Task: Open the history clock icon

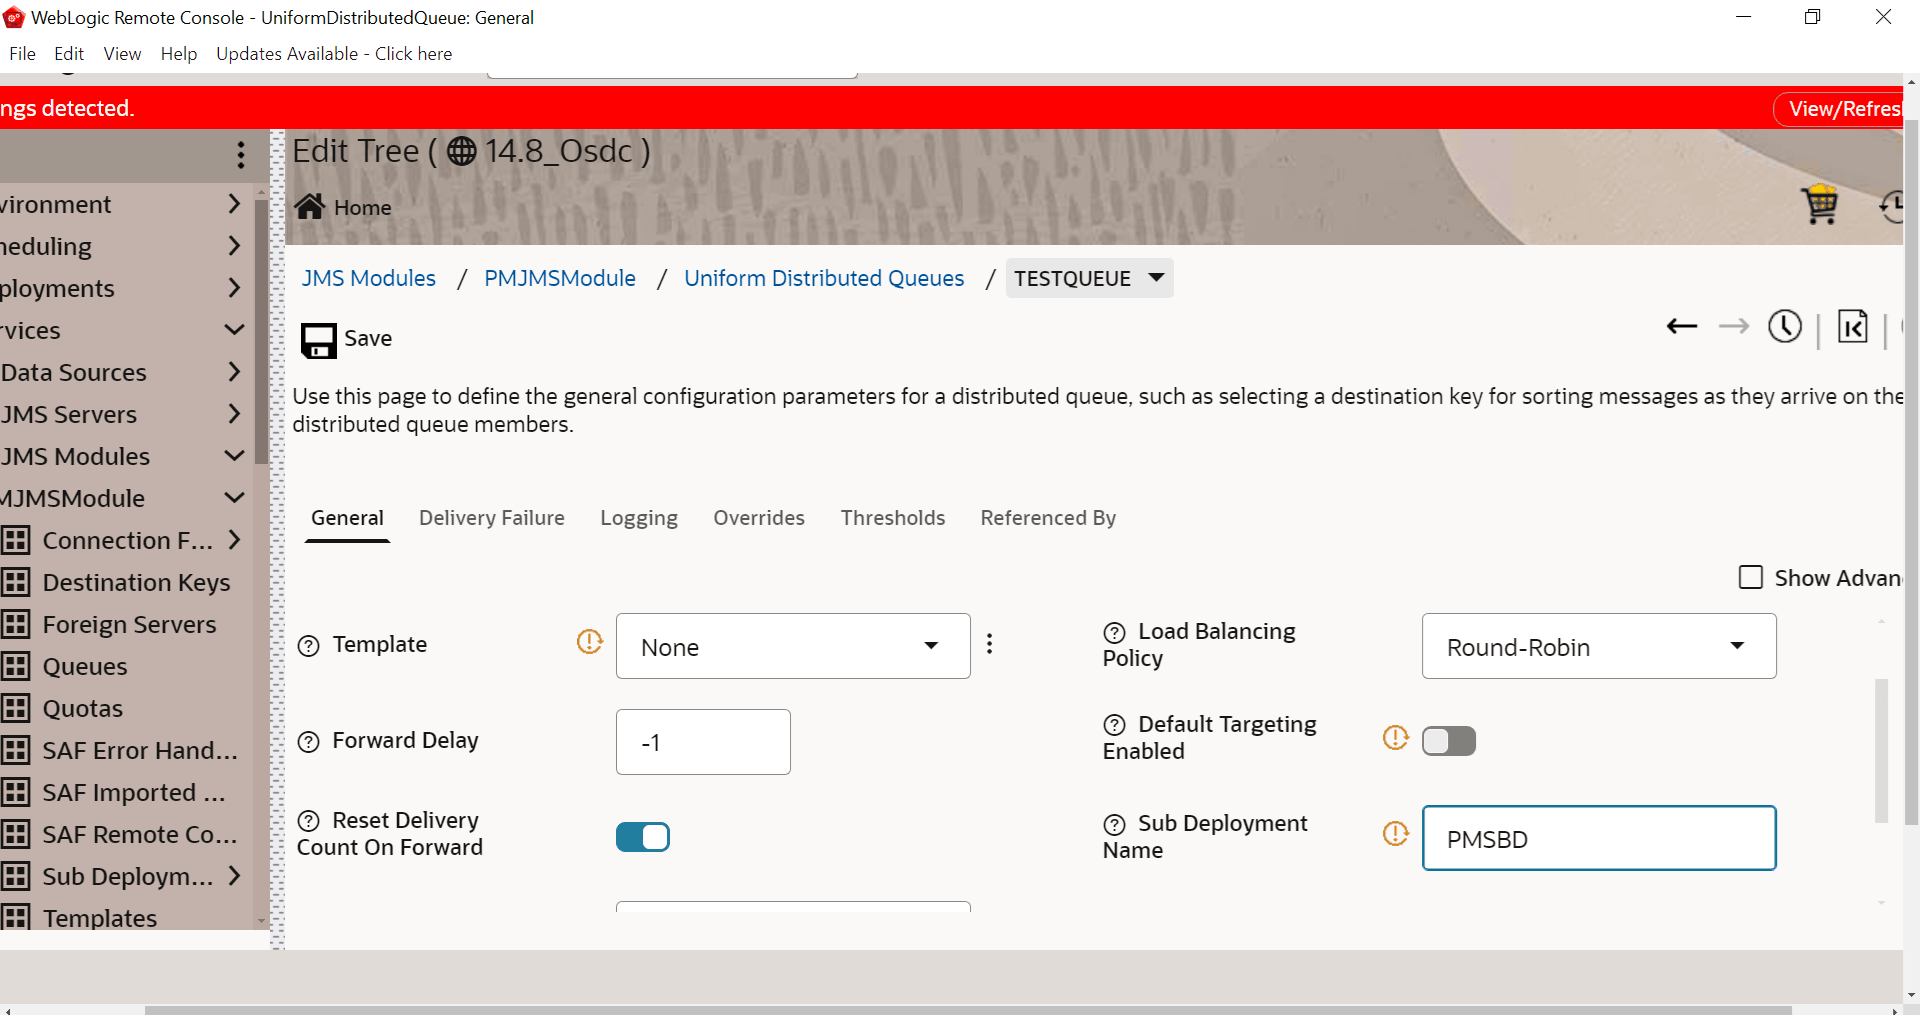Action: (1785, 326)
